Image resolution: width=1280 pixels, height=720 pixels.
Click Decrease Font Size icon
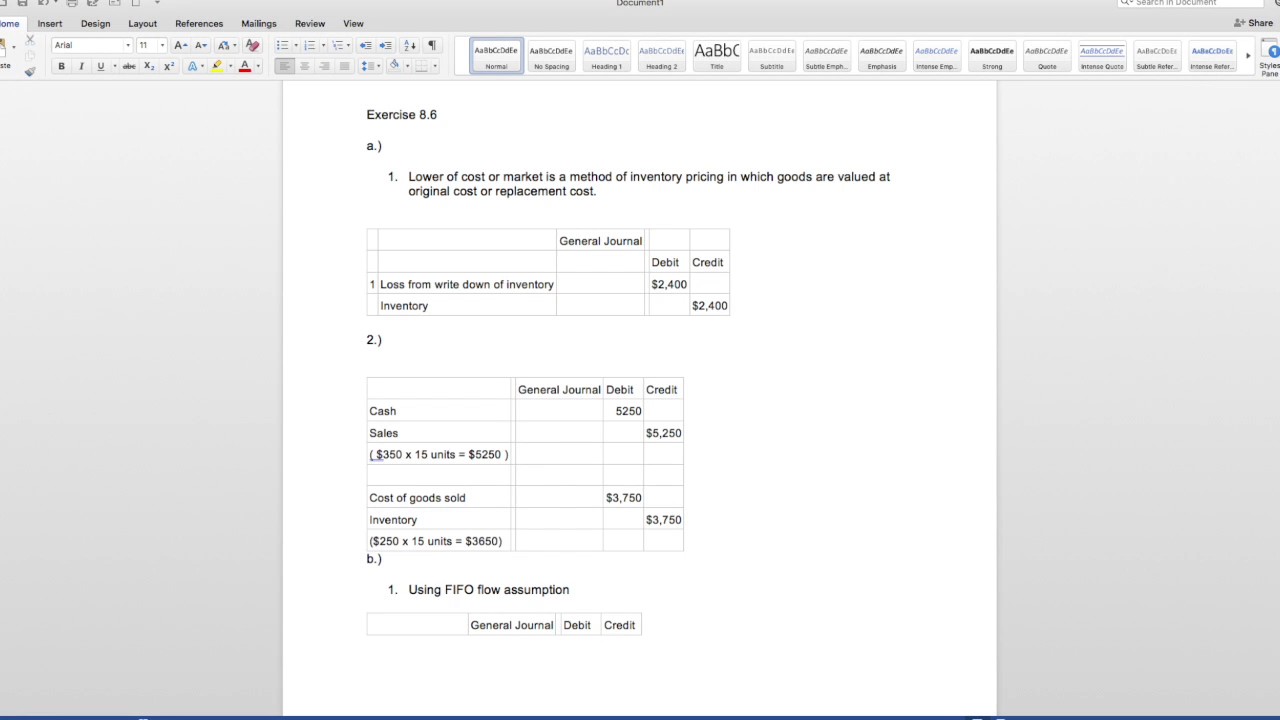click(x=200, y=45)
